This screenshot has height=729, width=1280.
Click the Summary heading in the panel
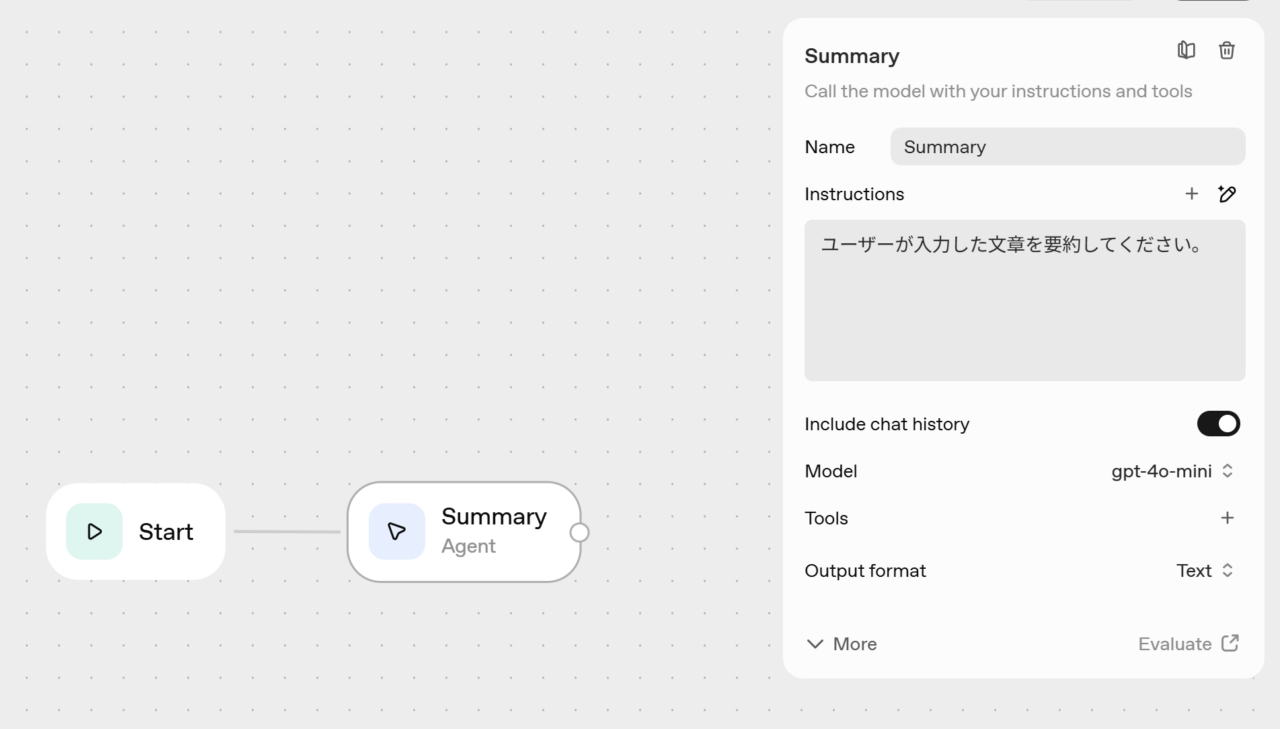coord(851,56)
